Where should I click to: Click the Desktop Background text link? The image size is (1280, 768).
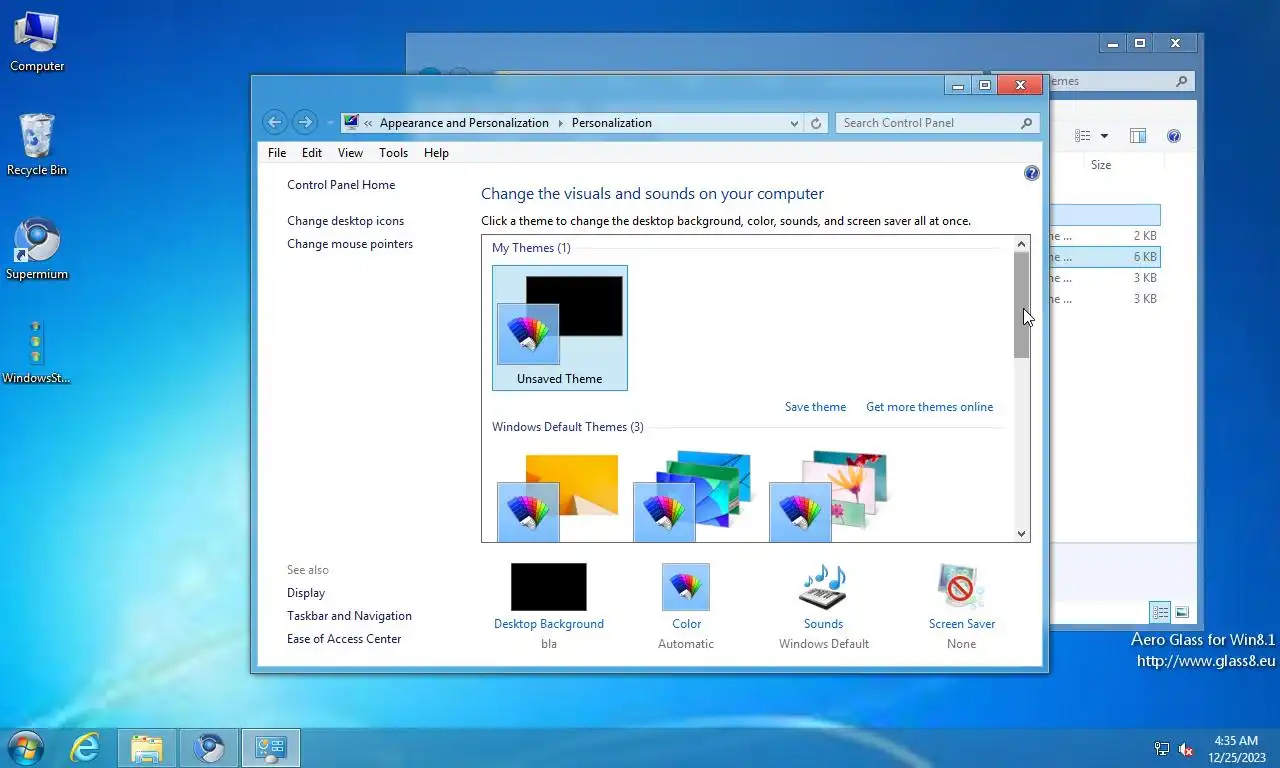pyautogui.click(x=549, y=624)
